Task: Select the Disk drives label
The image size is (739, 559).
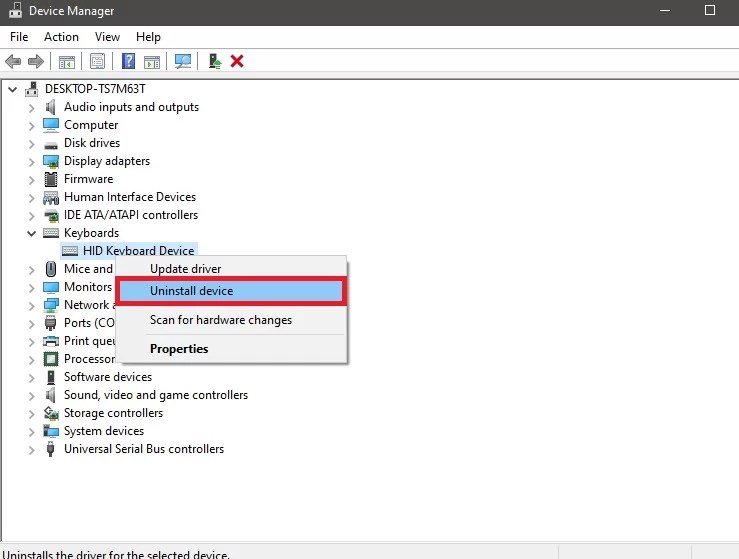Action: tap(92, 143)
